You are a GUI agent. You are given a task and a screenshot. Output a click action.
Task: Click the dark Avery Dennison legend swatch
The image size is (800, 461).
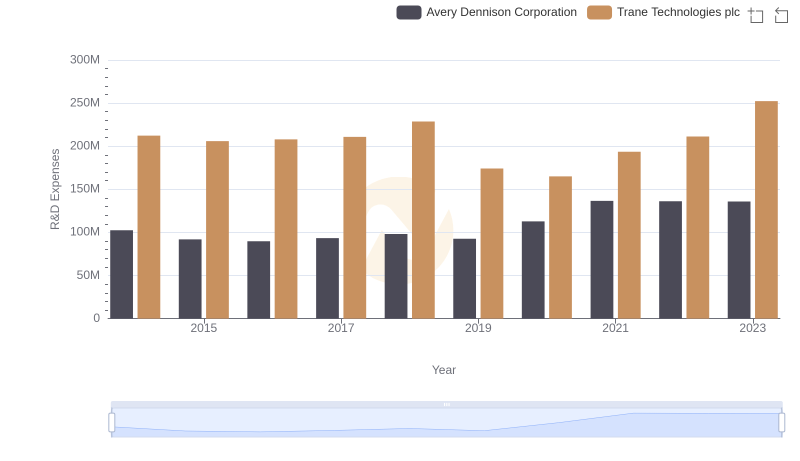[409, 12]
